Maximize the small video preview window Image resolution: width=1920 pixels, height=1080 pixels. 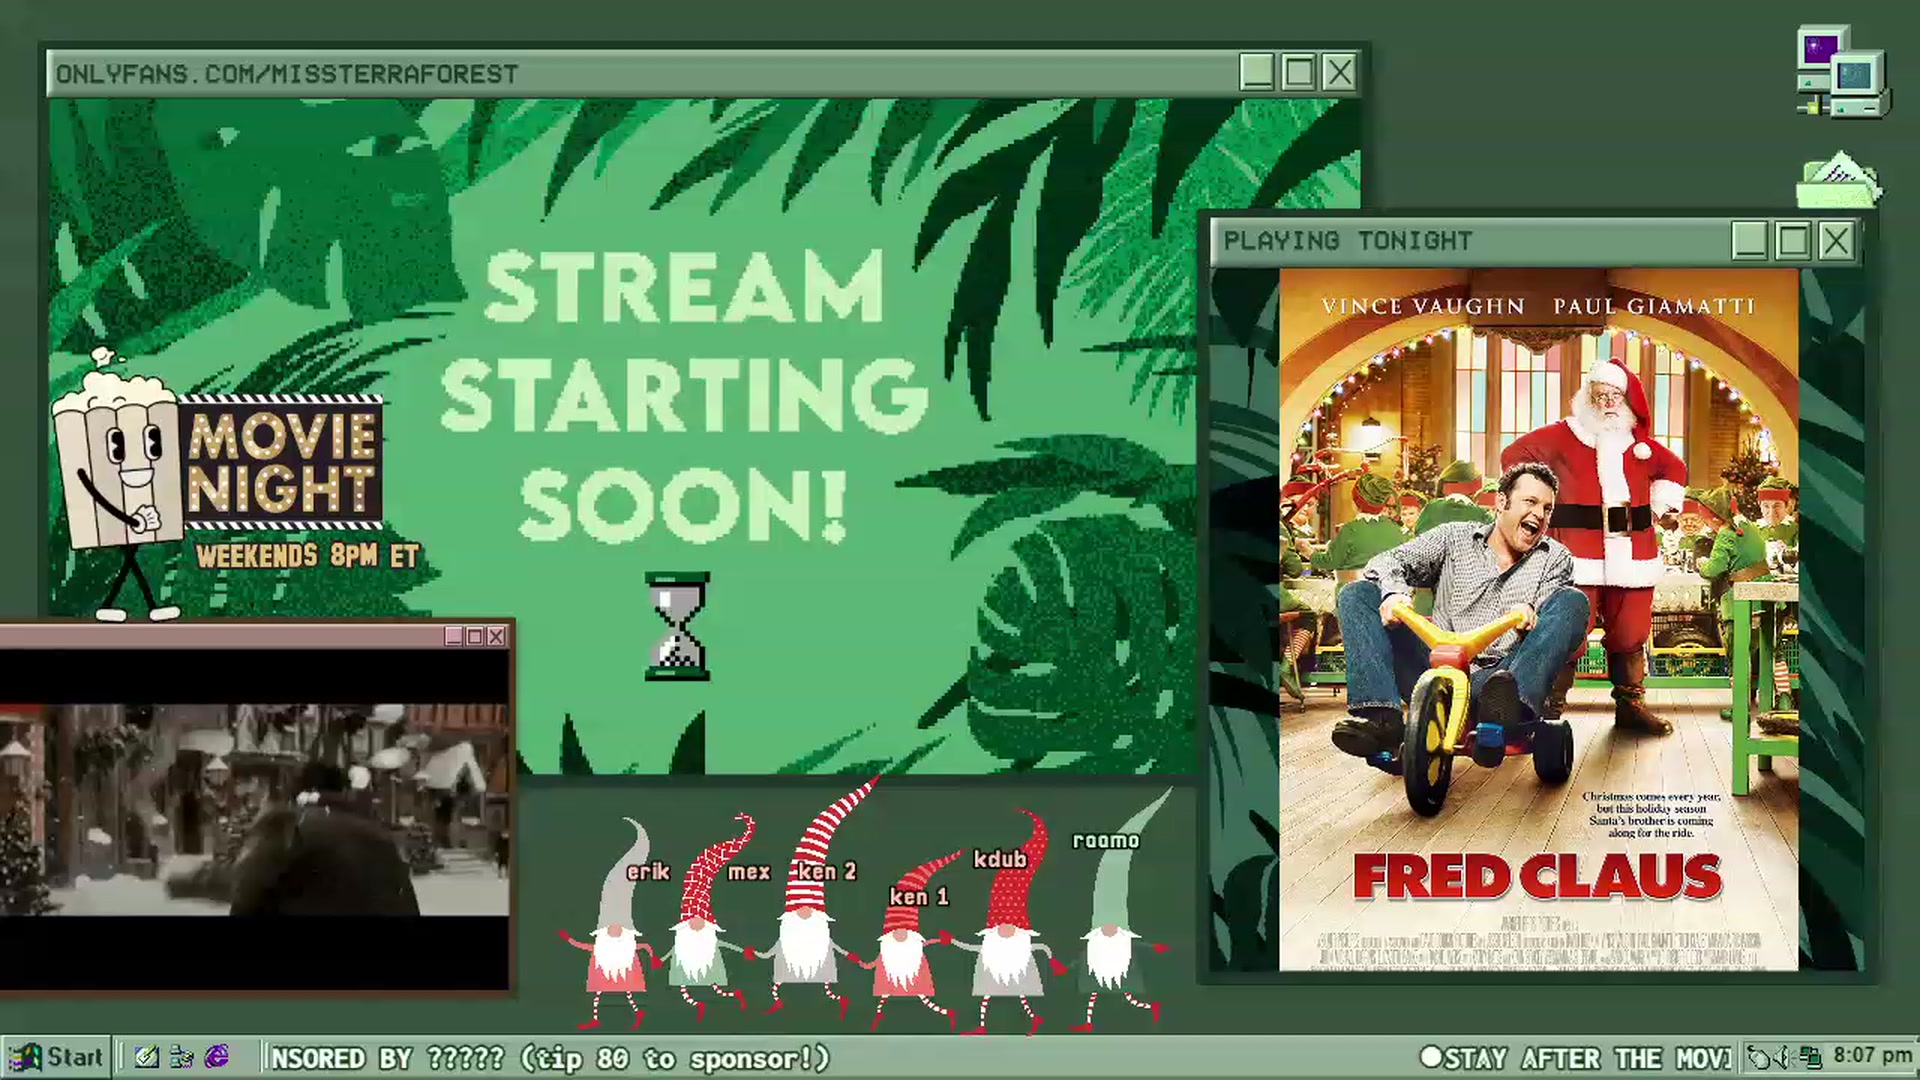[475, 636]
